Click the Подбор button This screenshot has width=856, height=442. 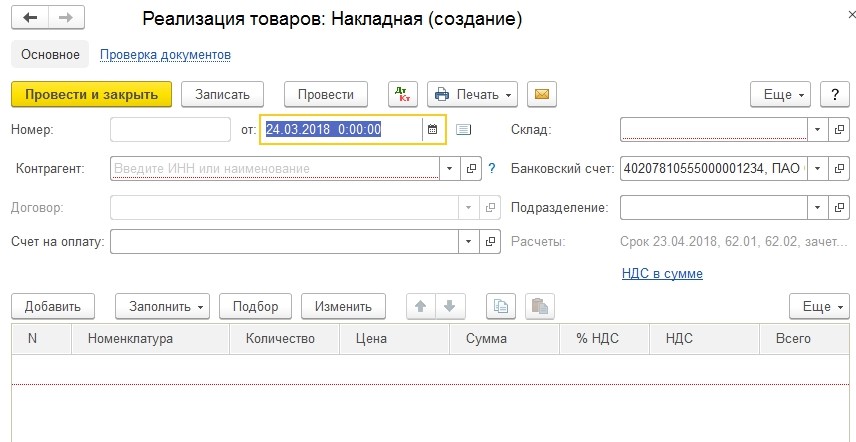coord(255,307)
